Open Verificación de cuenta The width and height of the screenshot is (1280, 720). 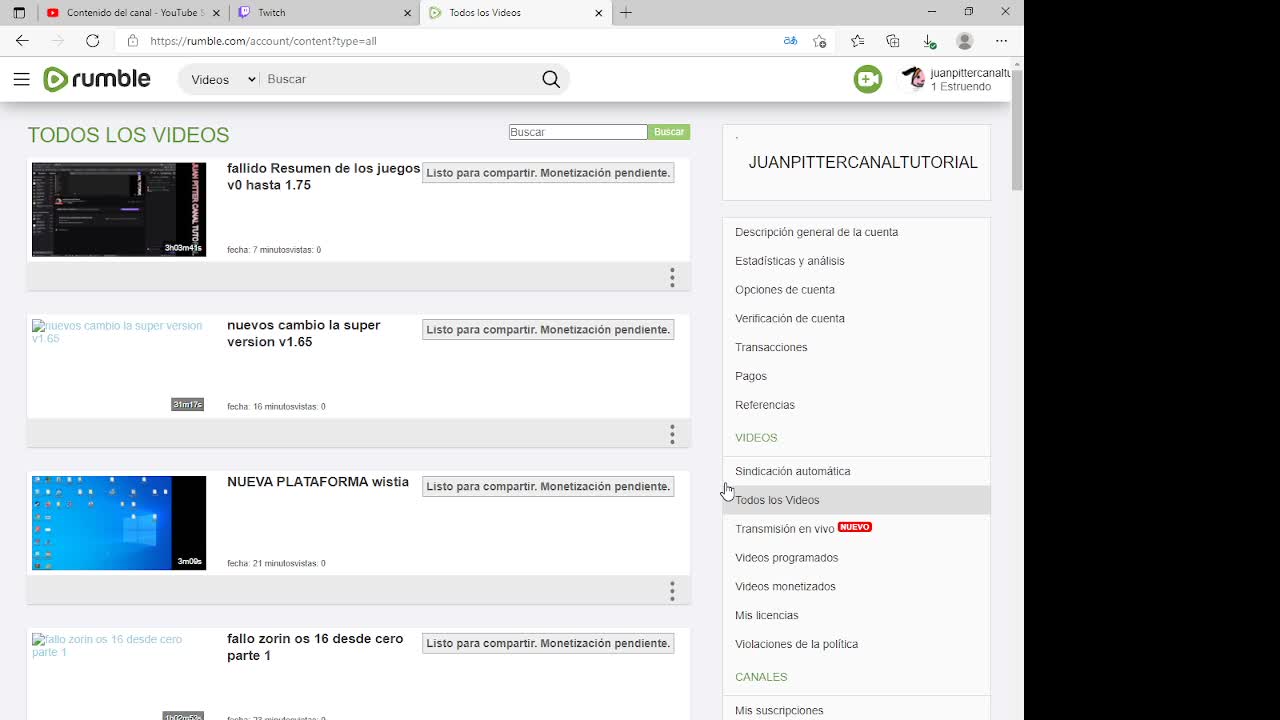coord(789,319)
